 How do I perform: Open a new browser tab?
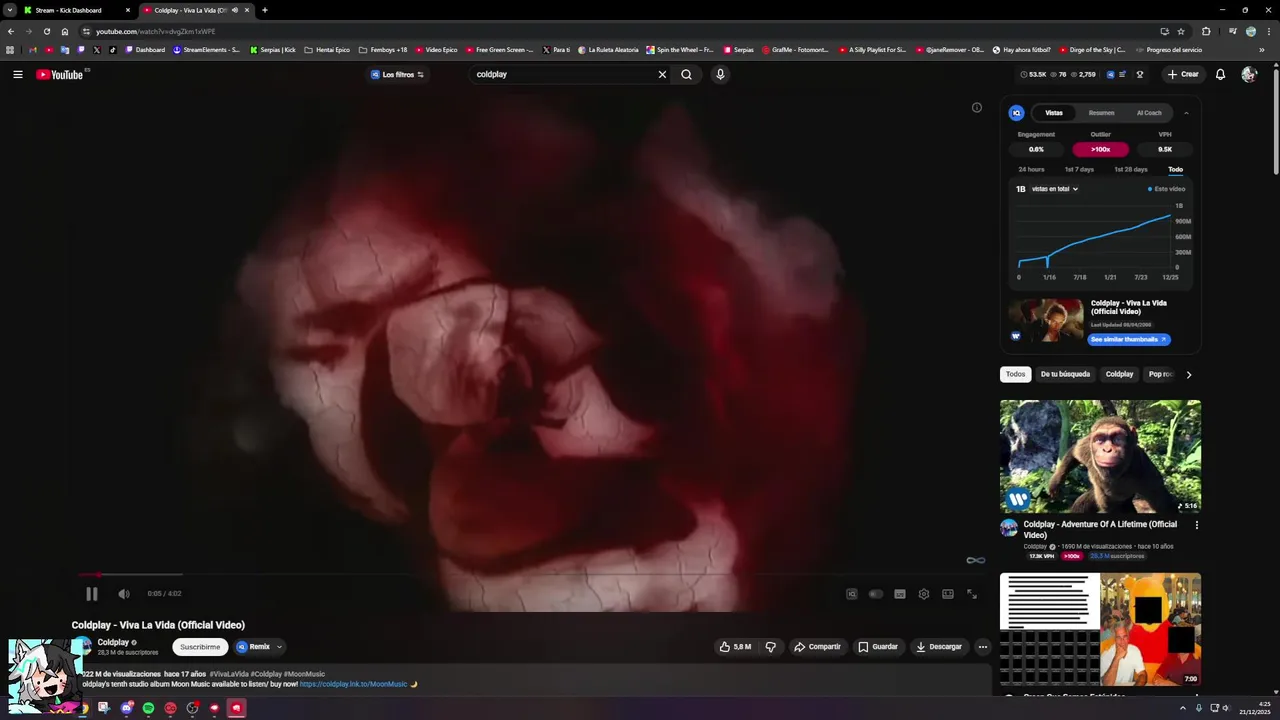tap(264, 10)
